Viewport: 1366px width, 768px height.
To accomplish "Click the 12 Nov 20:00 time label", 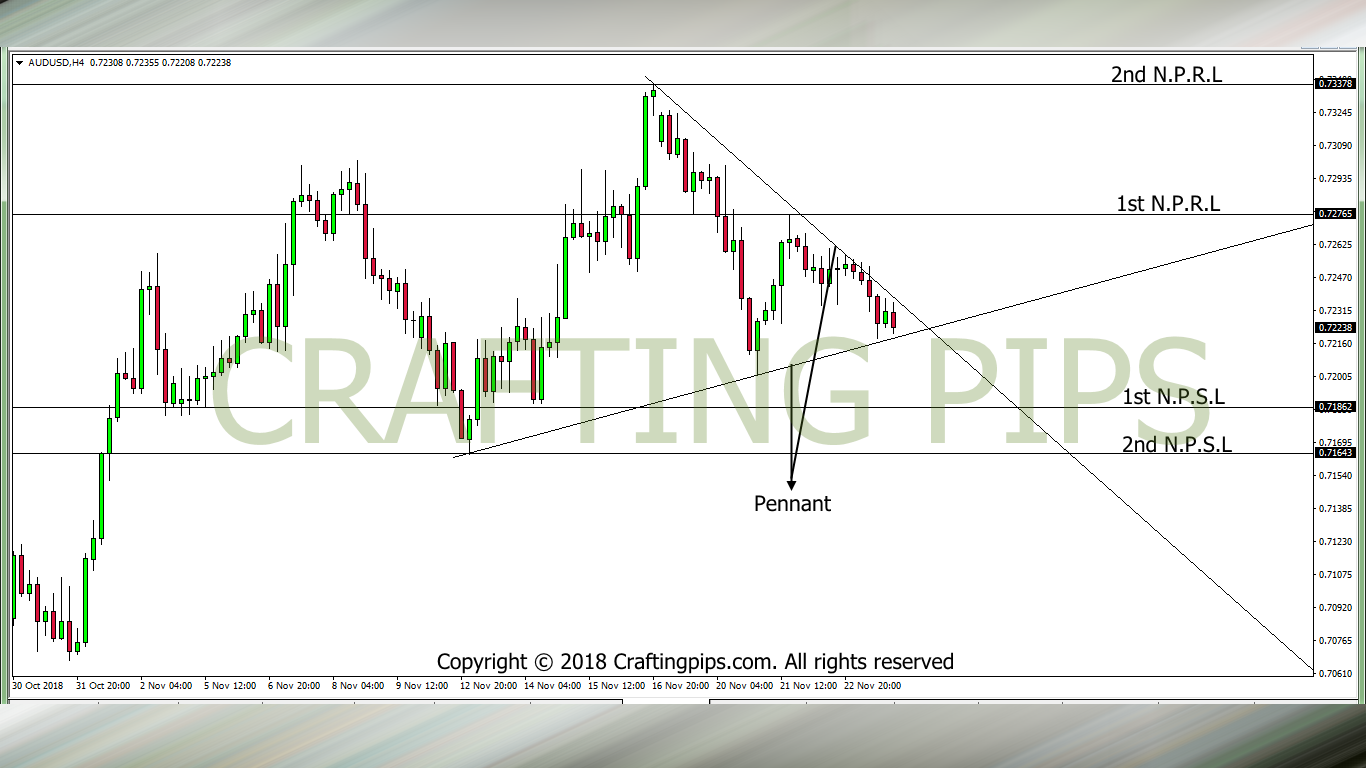I will (489, 686).
